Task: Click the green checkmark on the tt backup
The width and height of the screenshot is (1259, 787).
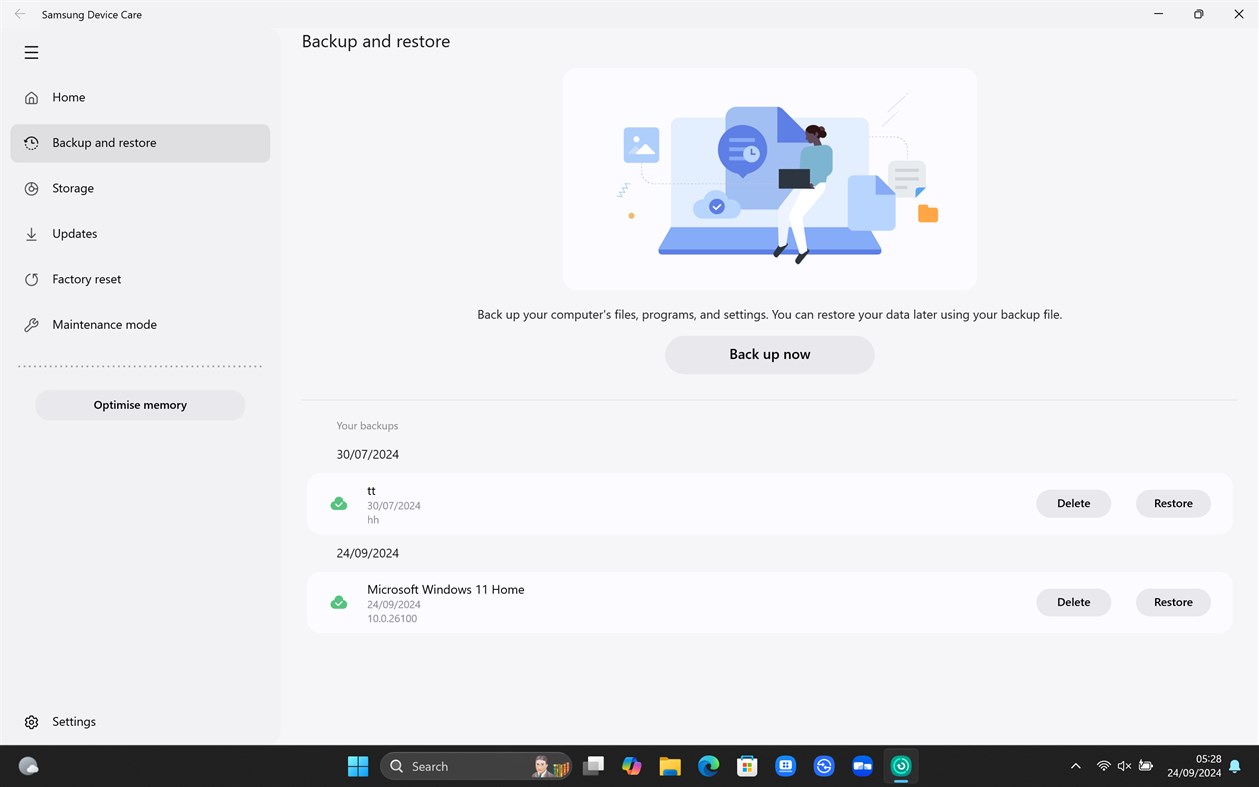Action: 338,503
